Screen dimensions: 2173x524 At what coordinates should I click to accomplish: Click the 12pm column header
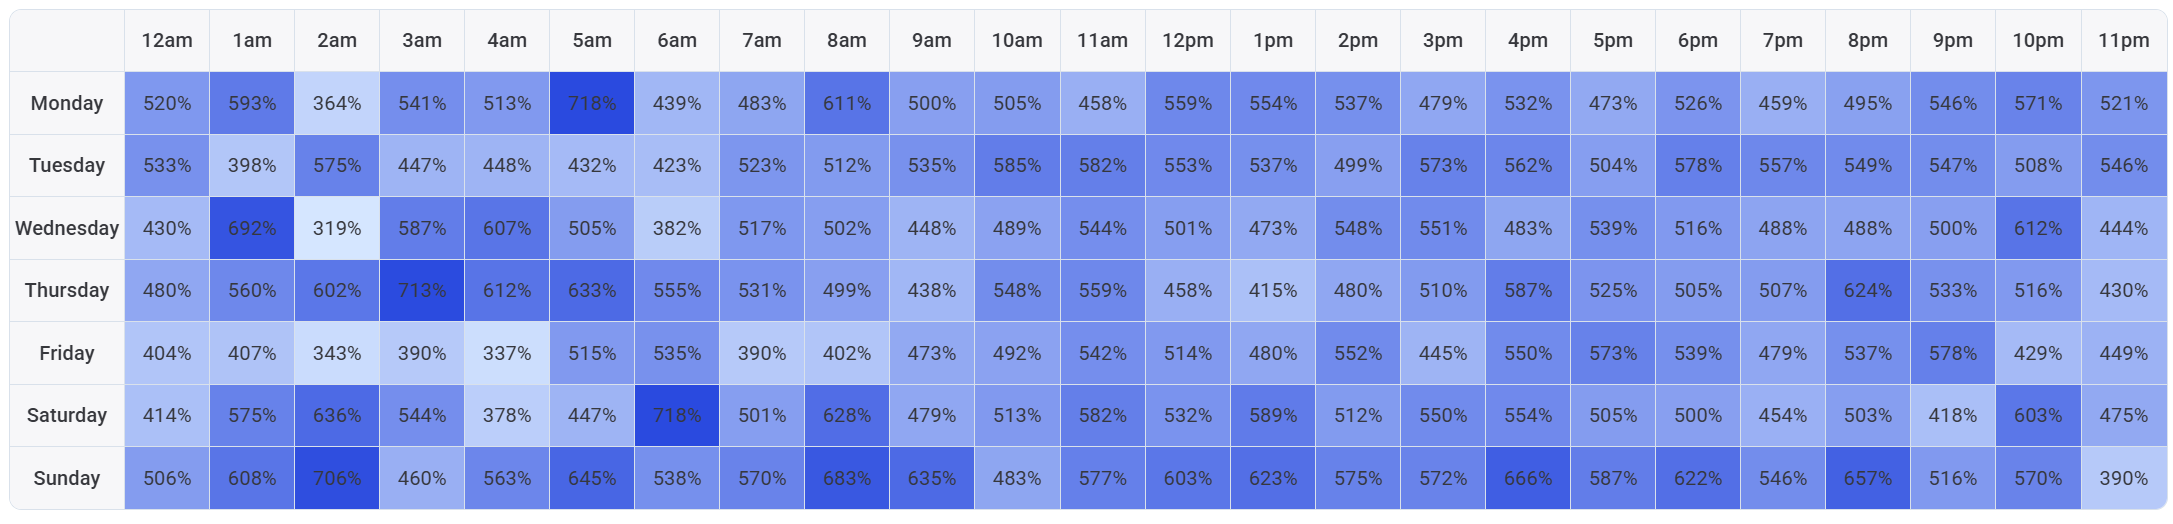point(1188,41)
